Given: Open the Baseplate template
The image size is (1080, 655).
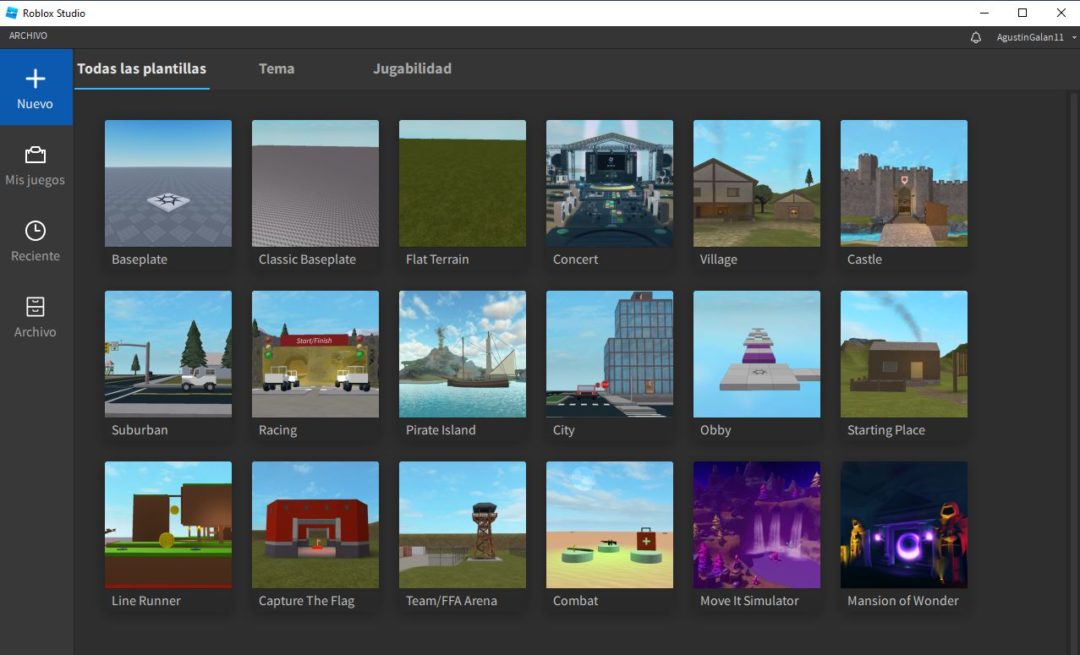Looking at the screenshot, I should 167,183.
